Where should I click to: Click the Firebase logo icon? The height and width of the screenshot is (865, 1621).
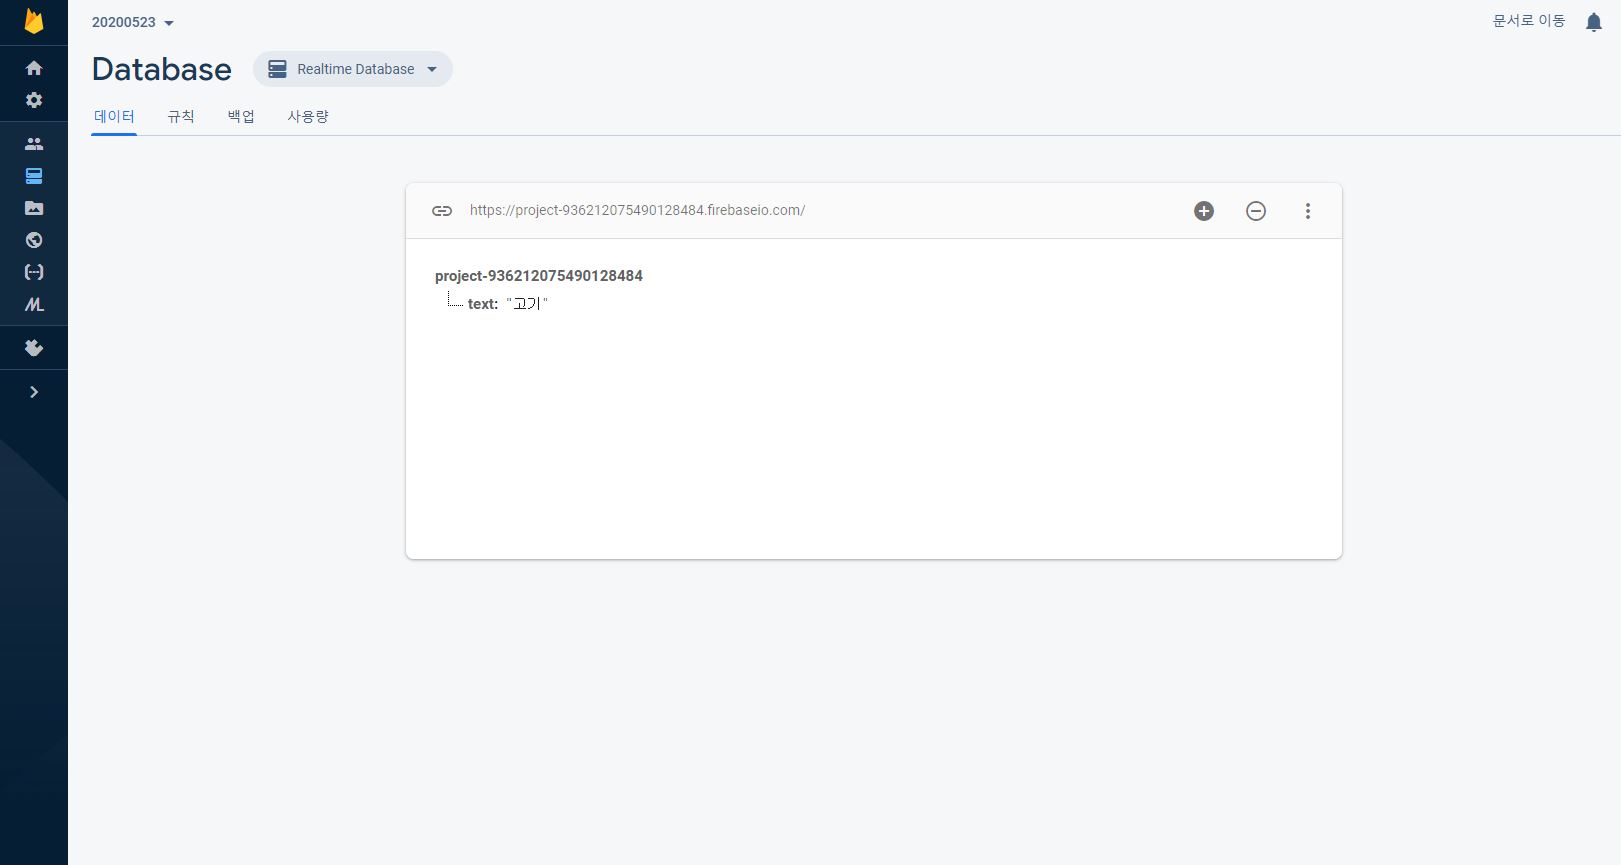pos(34,22)
